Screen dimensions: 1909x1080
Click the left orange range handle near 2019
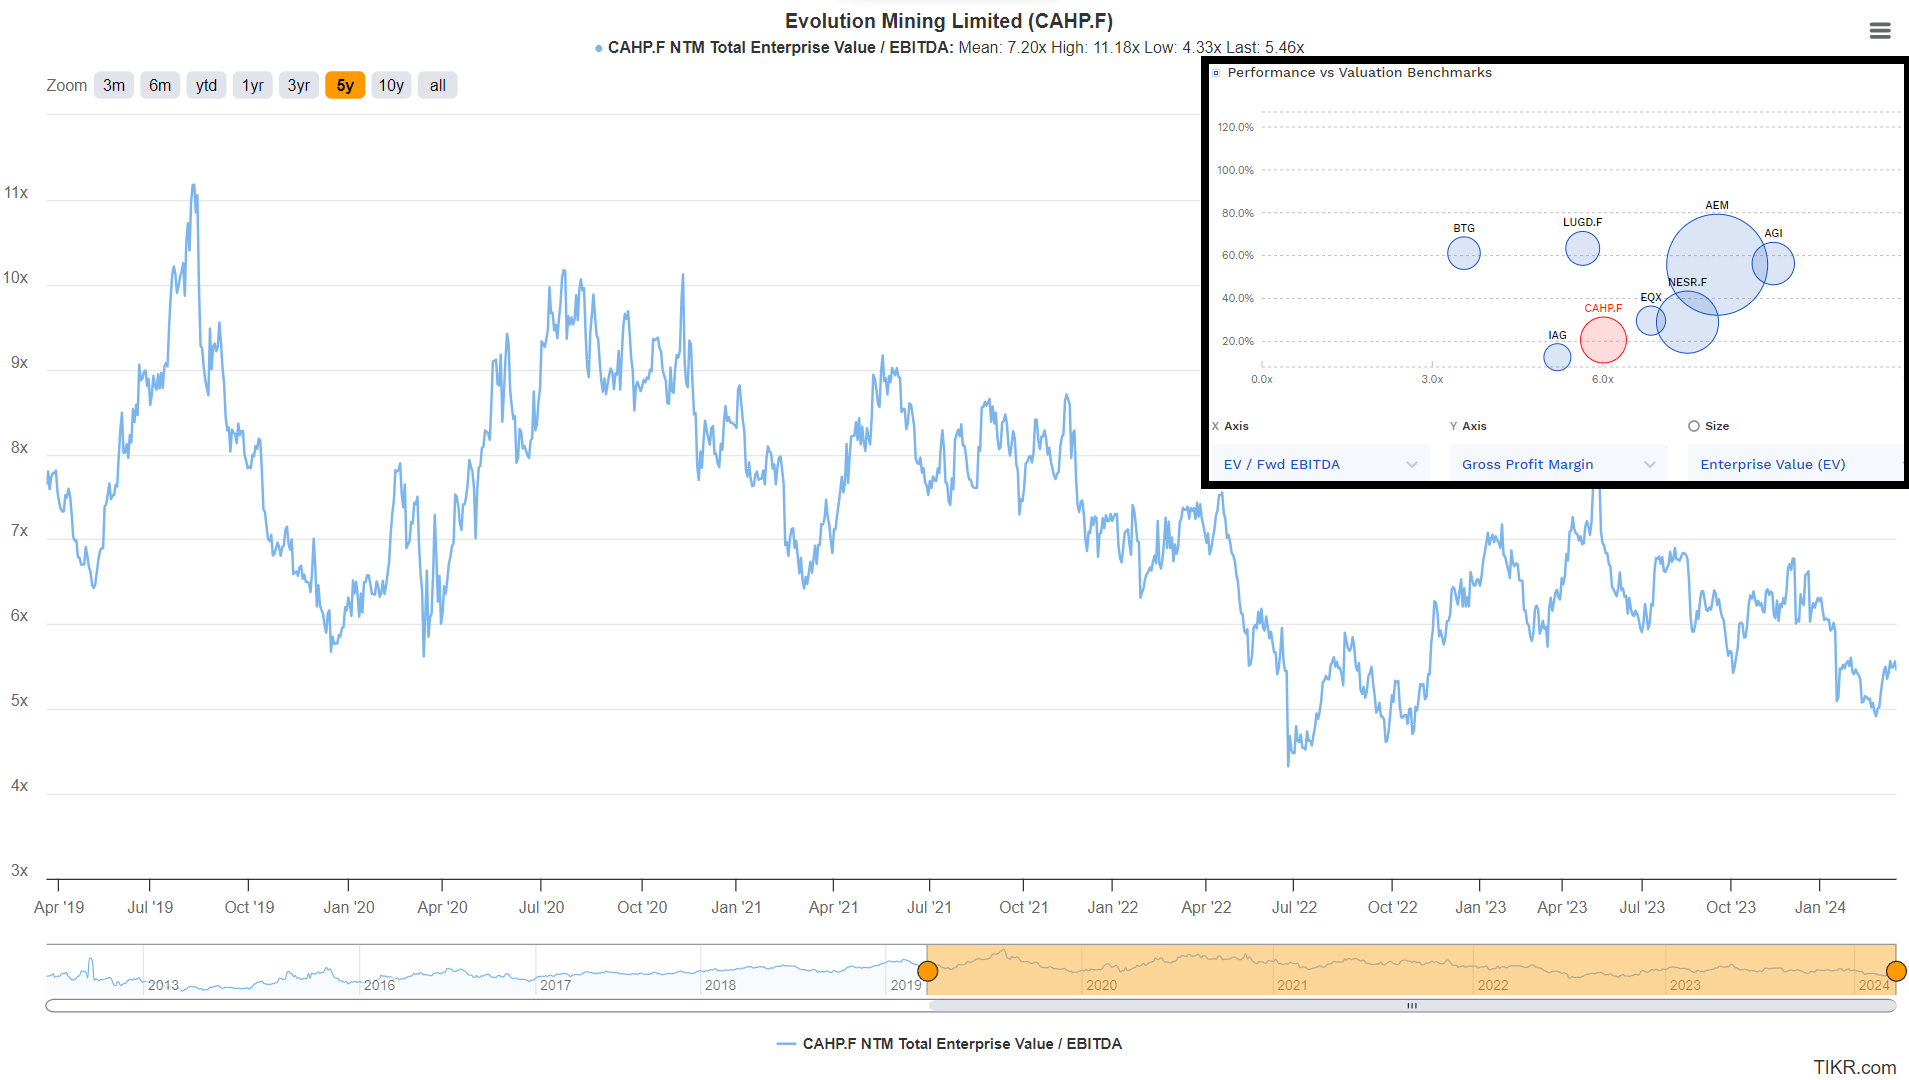(927, 971)
